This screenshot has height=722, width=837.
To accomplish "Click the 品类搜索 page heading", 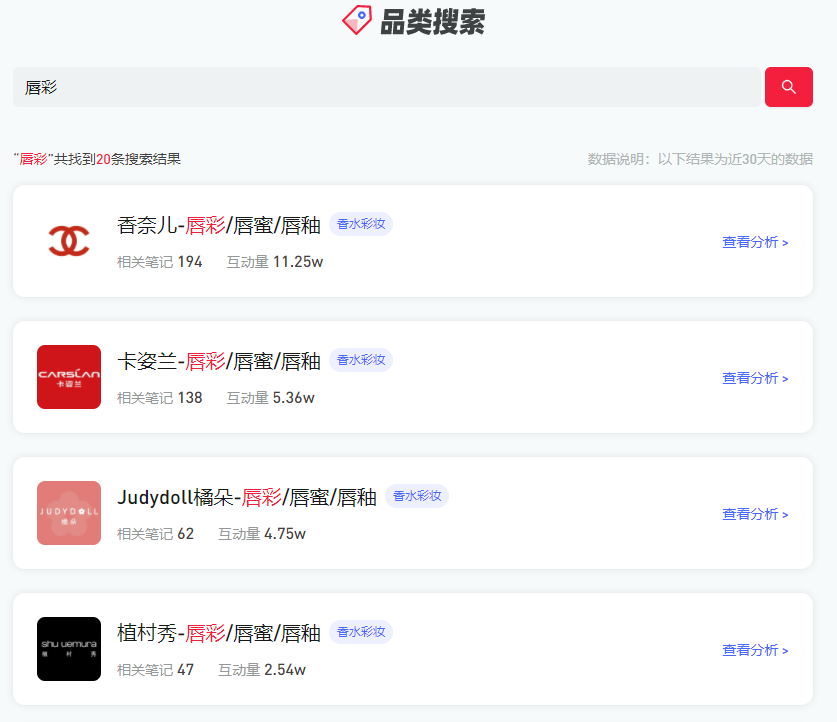I will pos(432,22).
